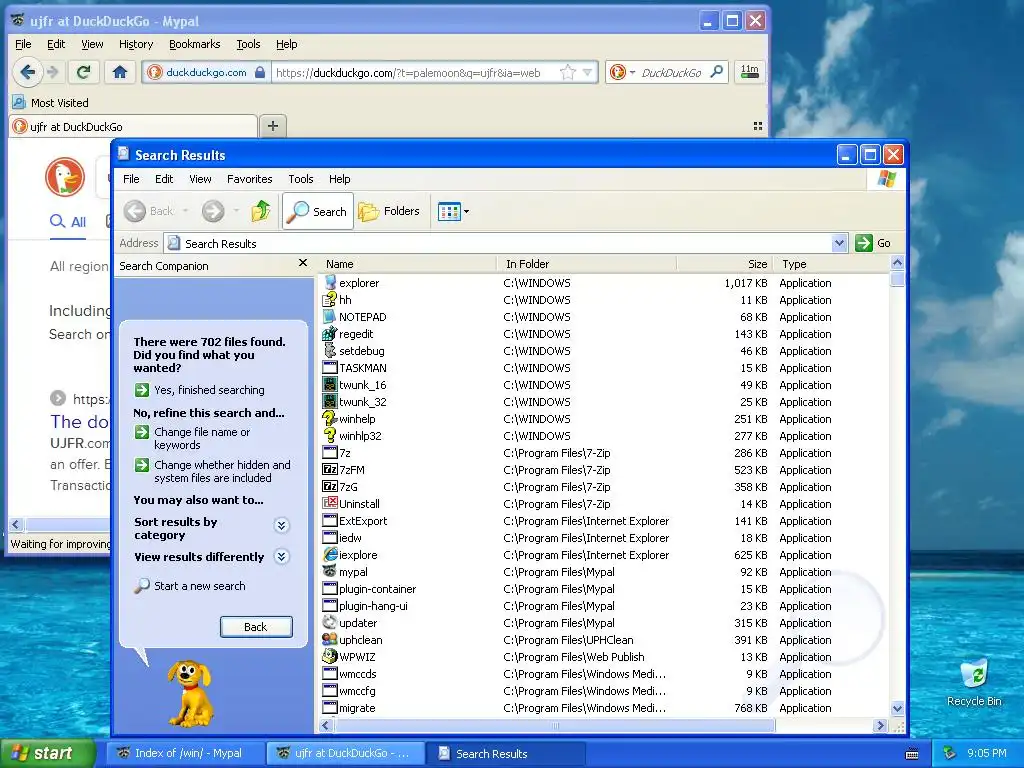This screenshot has width=1024, height=768.
Task: Click the vertical scrollbar down arrow
Action: (897, 708)
